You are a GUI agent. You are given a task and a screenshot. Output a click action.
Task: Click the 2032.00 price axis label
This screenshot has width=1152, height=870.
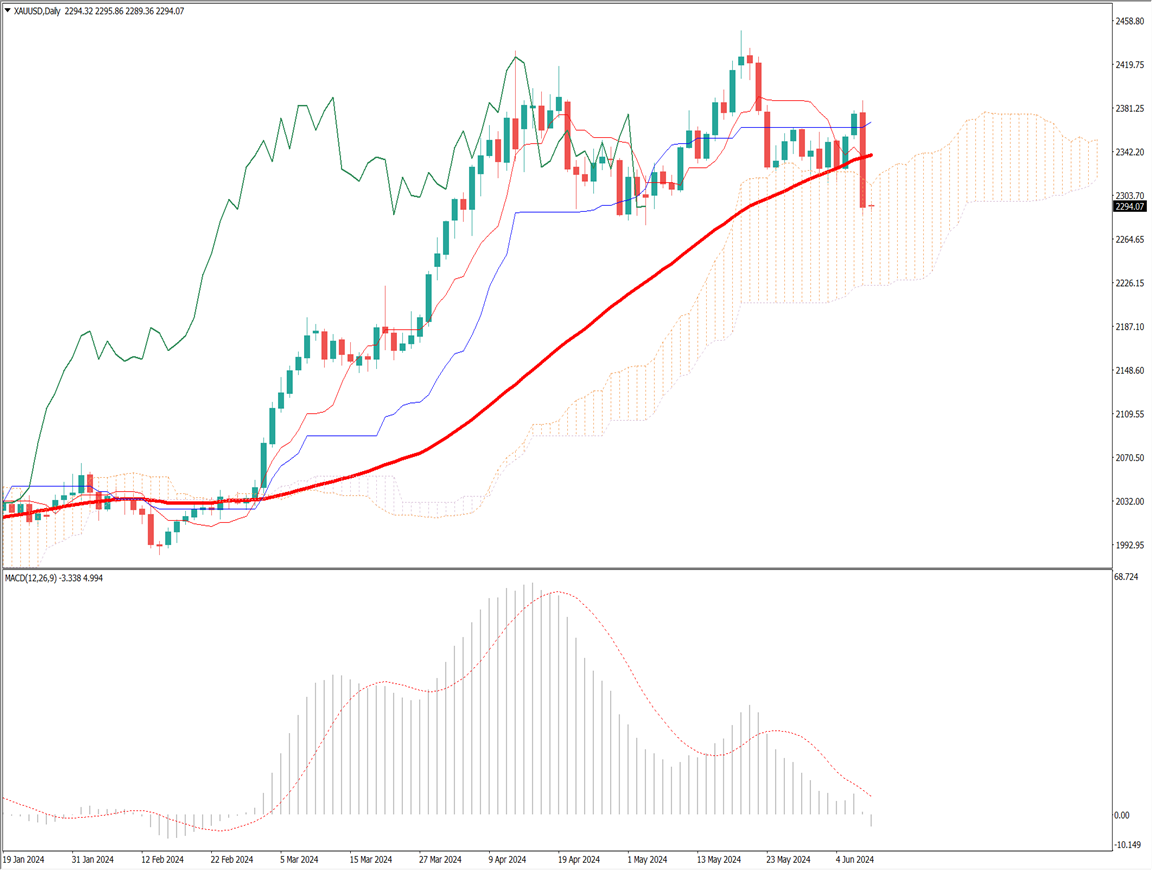pos(1130,502)
